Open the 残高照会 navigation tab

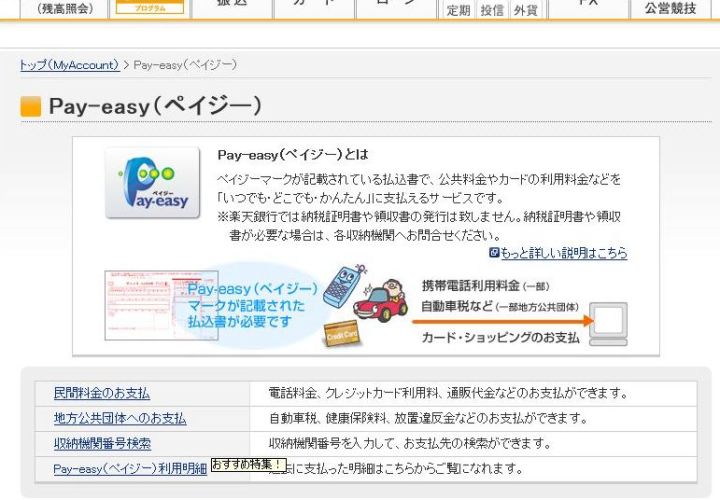(64, 9)
